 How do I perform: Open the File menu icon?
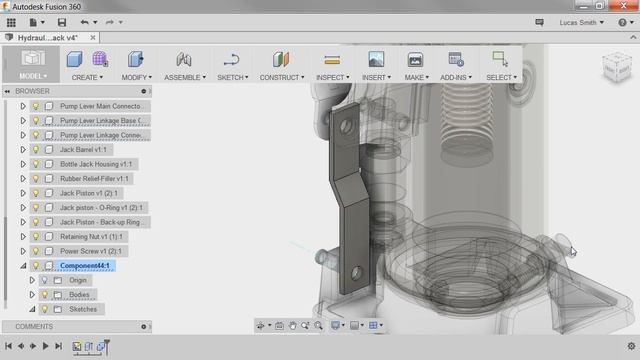[x=33, y=22]
